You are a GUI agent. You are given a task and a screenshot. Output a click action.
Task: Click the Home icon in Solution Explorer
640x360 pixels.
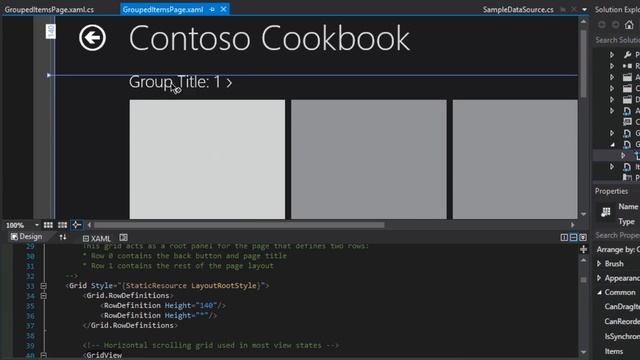coord(629,25)
